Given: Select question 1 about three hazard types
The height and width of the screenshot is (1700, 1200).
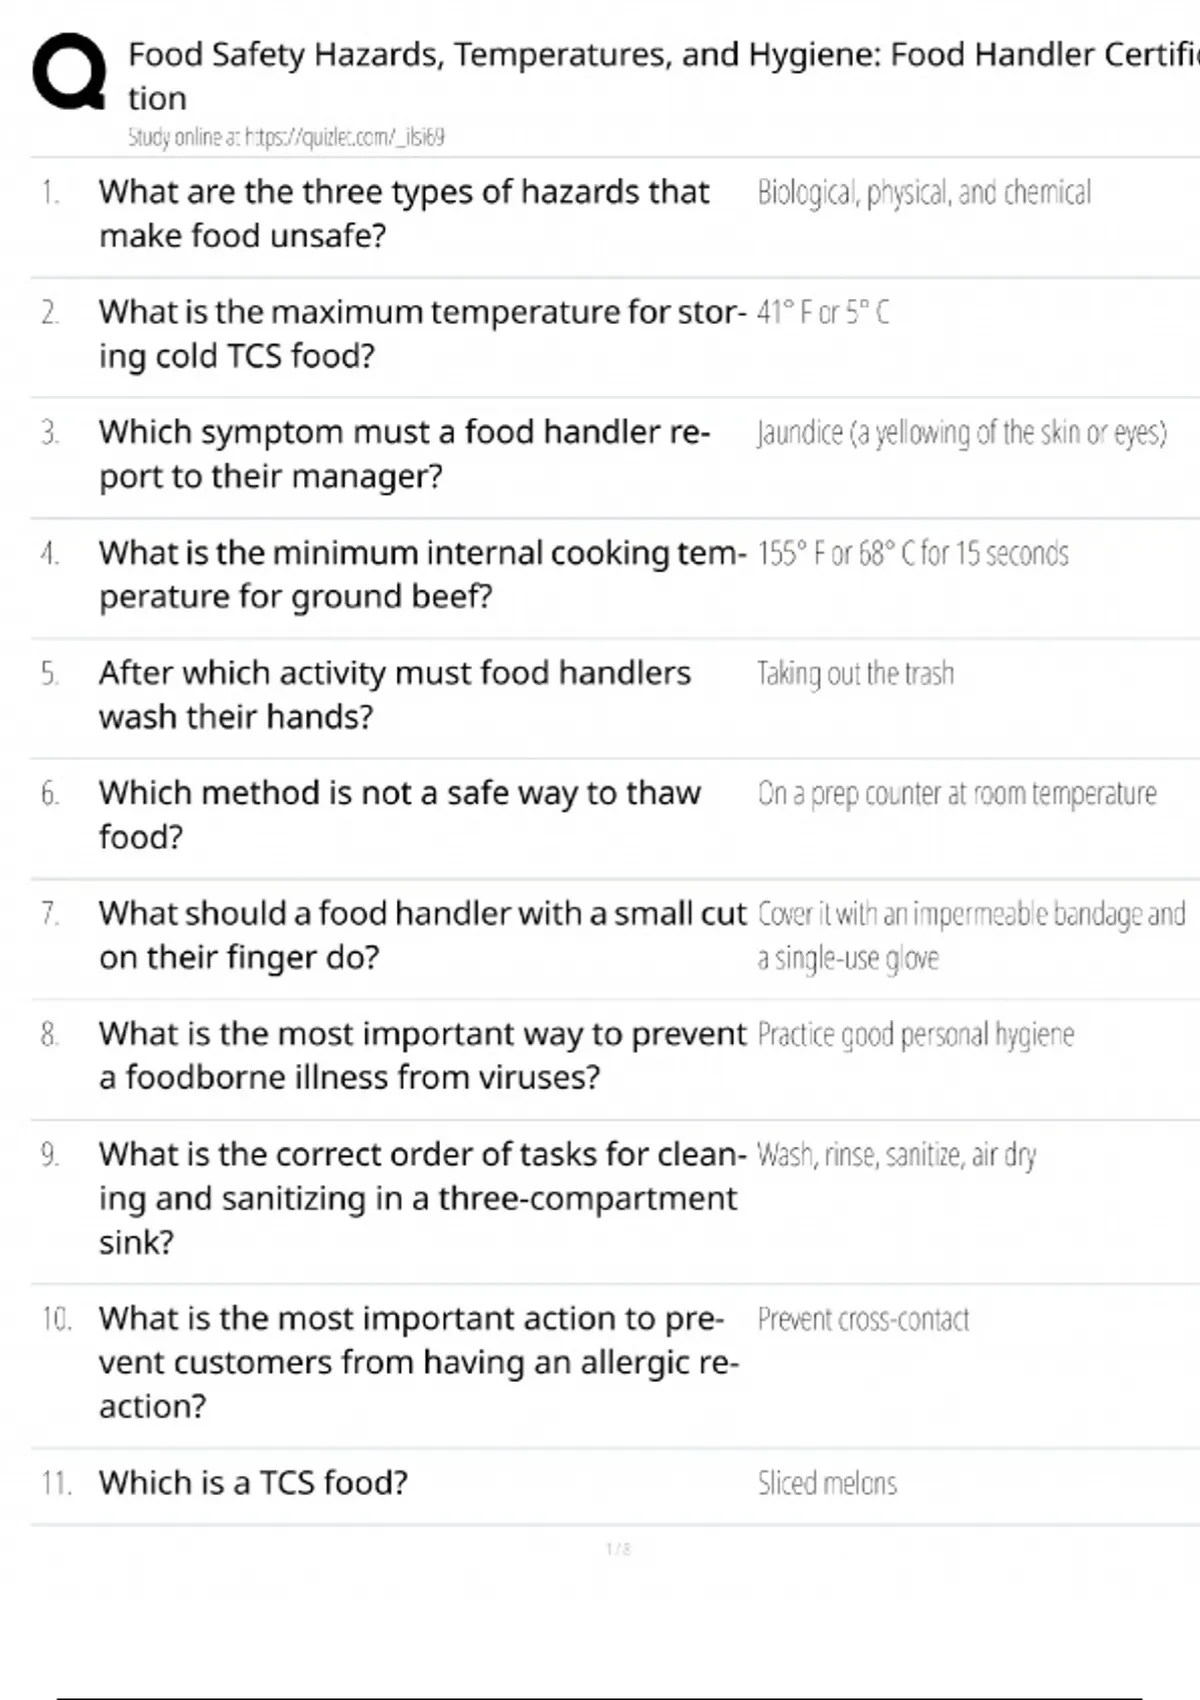Looking at the screenshot, I should [403, 213].
